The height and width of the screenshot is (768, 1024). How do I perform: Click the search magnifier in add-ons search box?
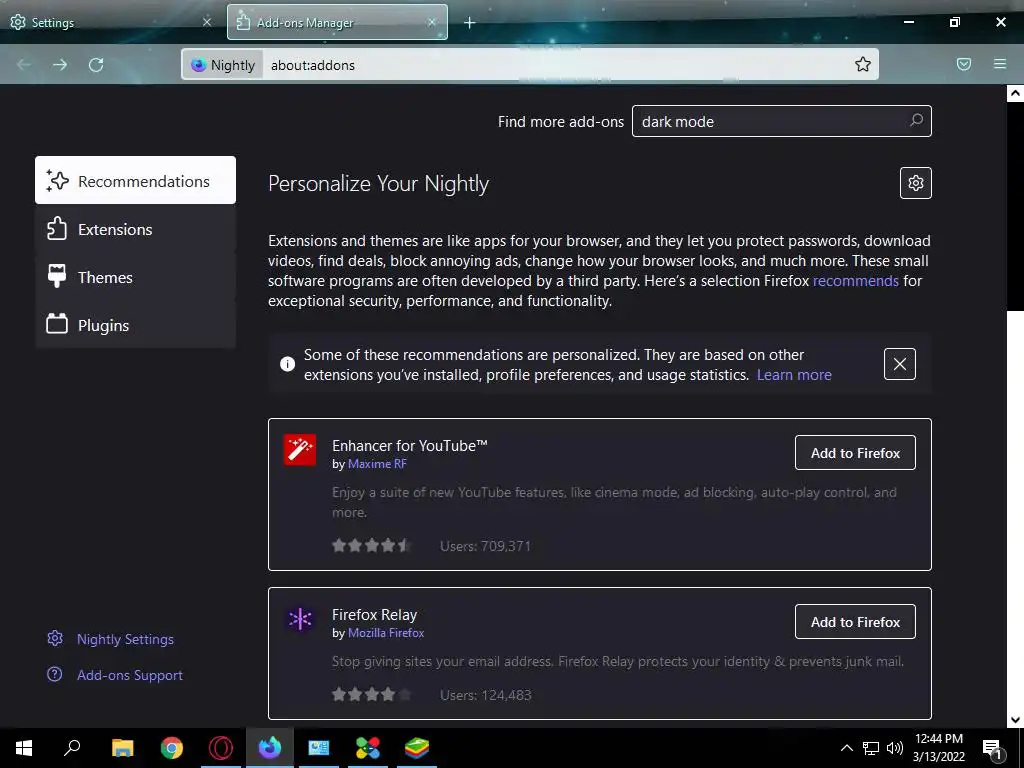(917, 120)
